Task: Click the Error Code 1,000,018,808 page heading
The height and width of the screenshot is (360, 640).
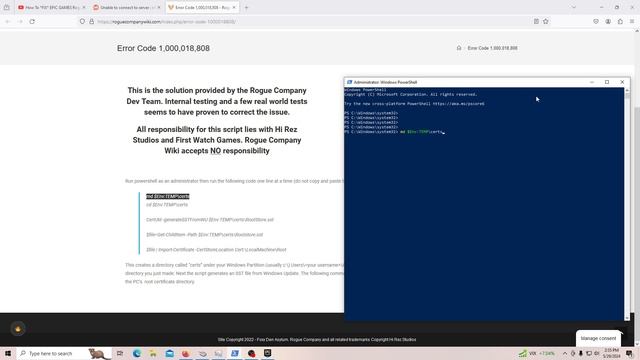Action: pos(163,48)
